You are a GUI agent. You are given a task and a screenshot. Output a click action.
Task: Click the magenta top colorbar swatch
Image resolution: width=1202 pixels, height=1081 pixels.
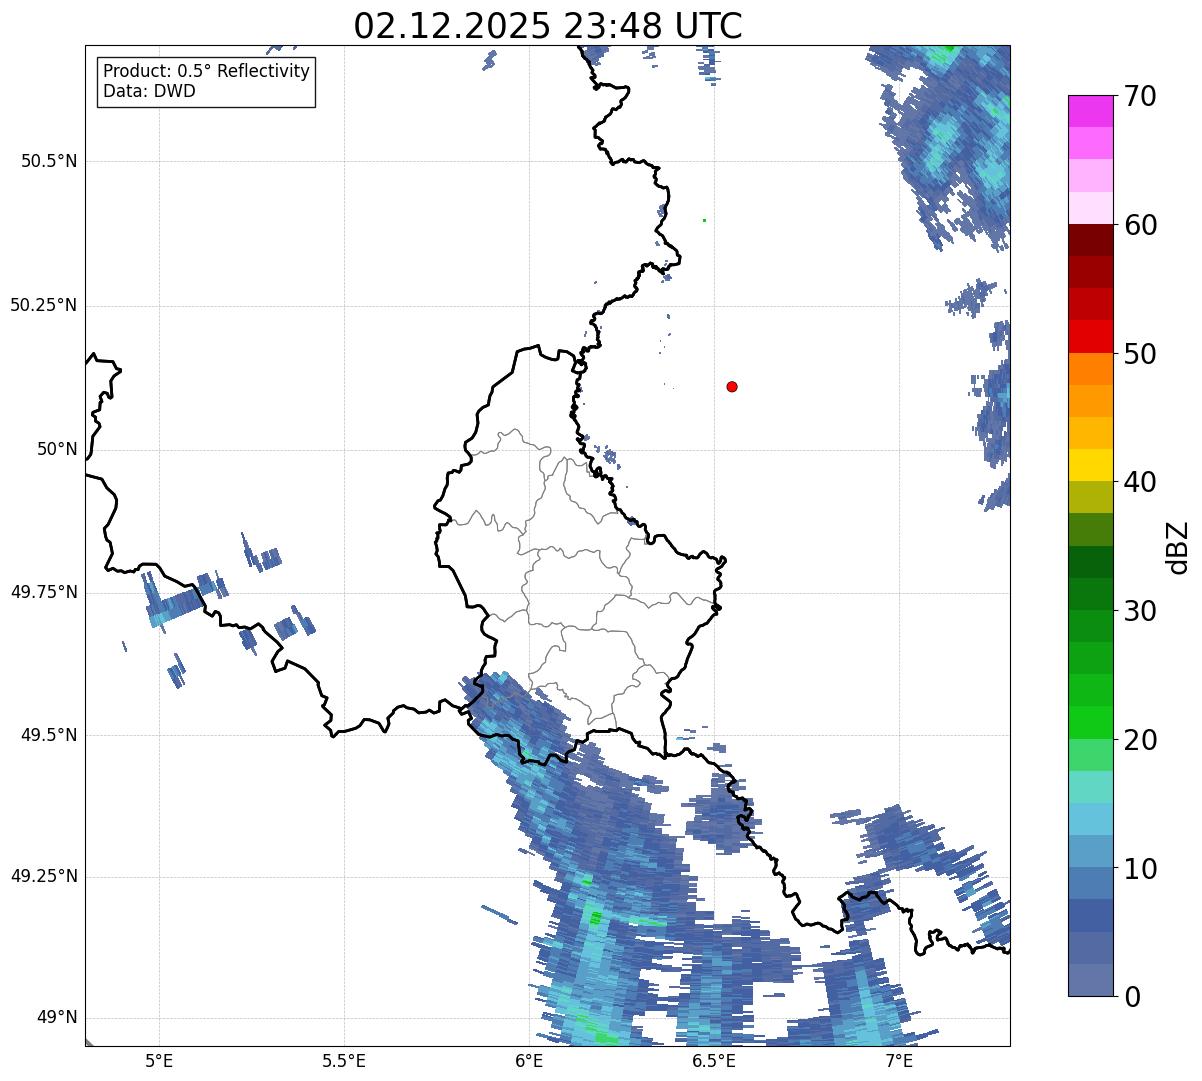tap(1090, 111)
